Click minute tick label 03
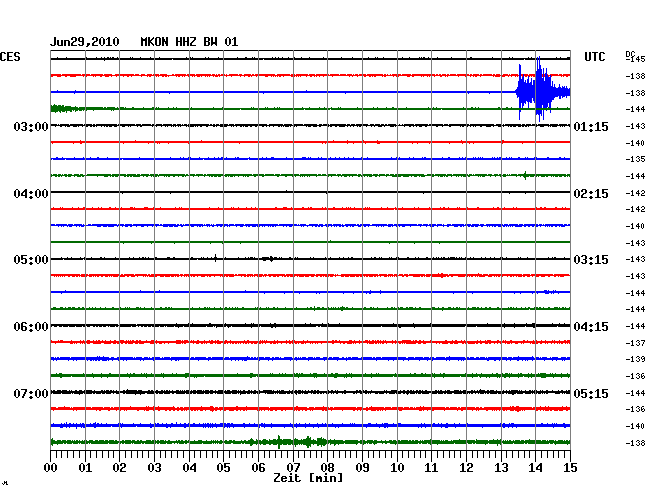The width and height of the screenshot is (650, 494). [x=154, y=467]
